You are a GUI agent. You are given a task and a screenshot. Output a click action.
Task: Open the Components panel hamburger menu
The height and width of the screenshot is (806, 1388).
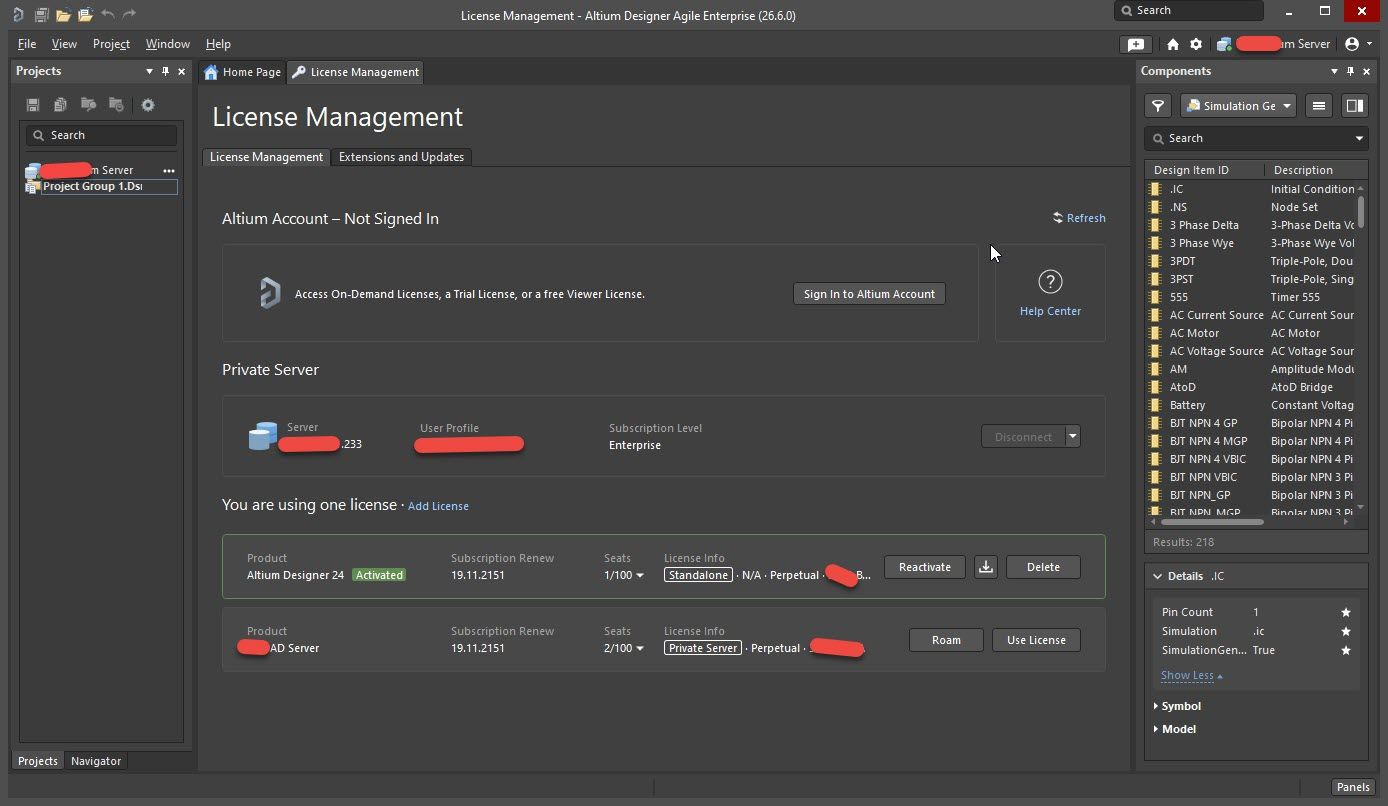pos(1319,106)
